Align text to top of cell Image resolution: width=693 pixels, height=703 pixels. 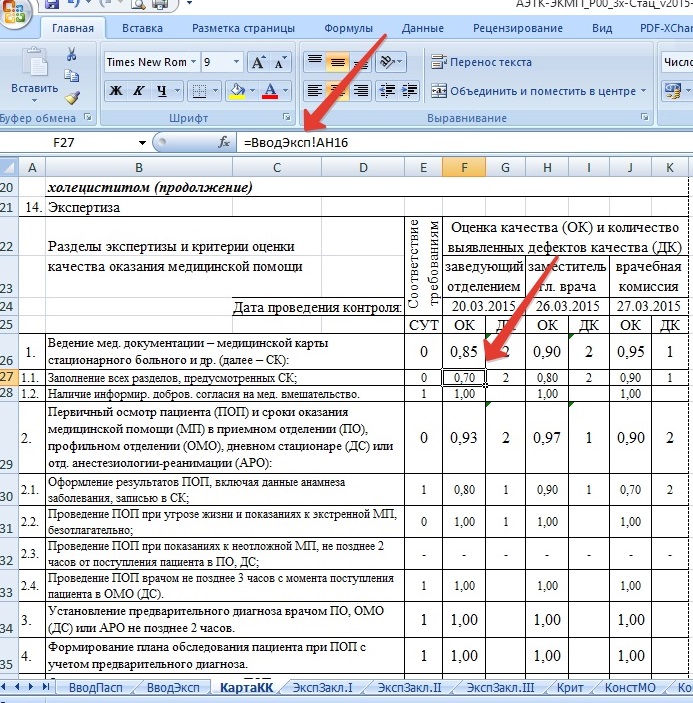click(315, 62)
